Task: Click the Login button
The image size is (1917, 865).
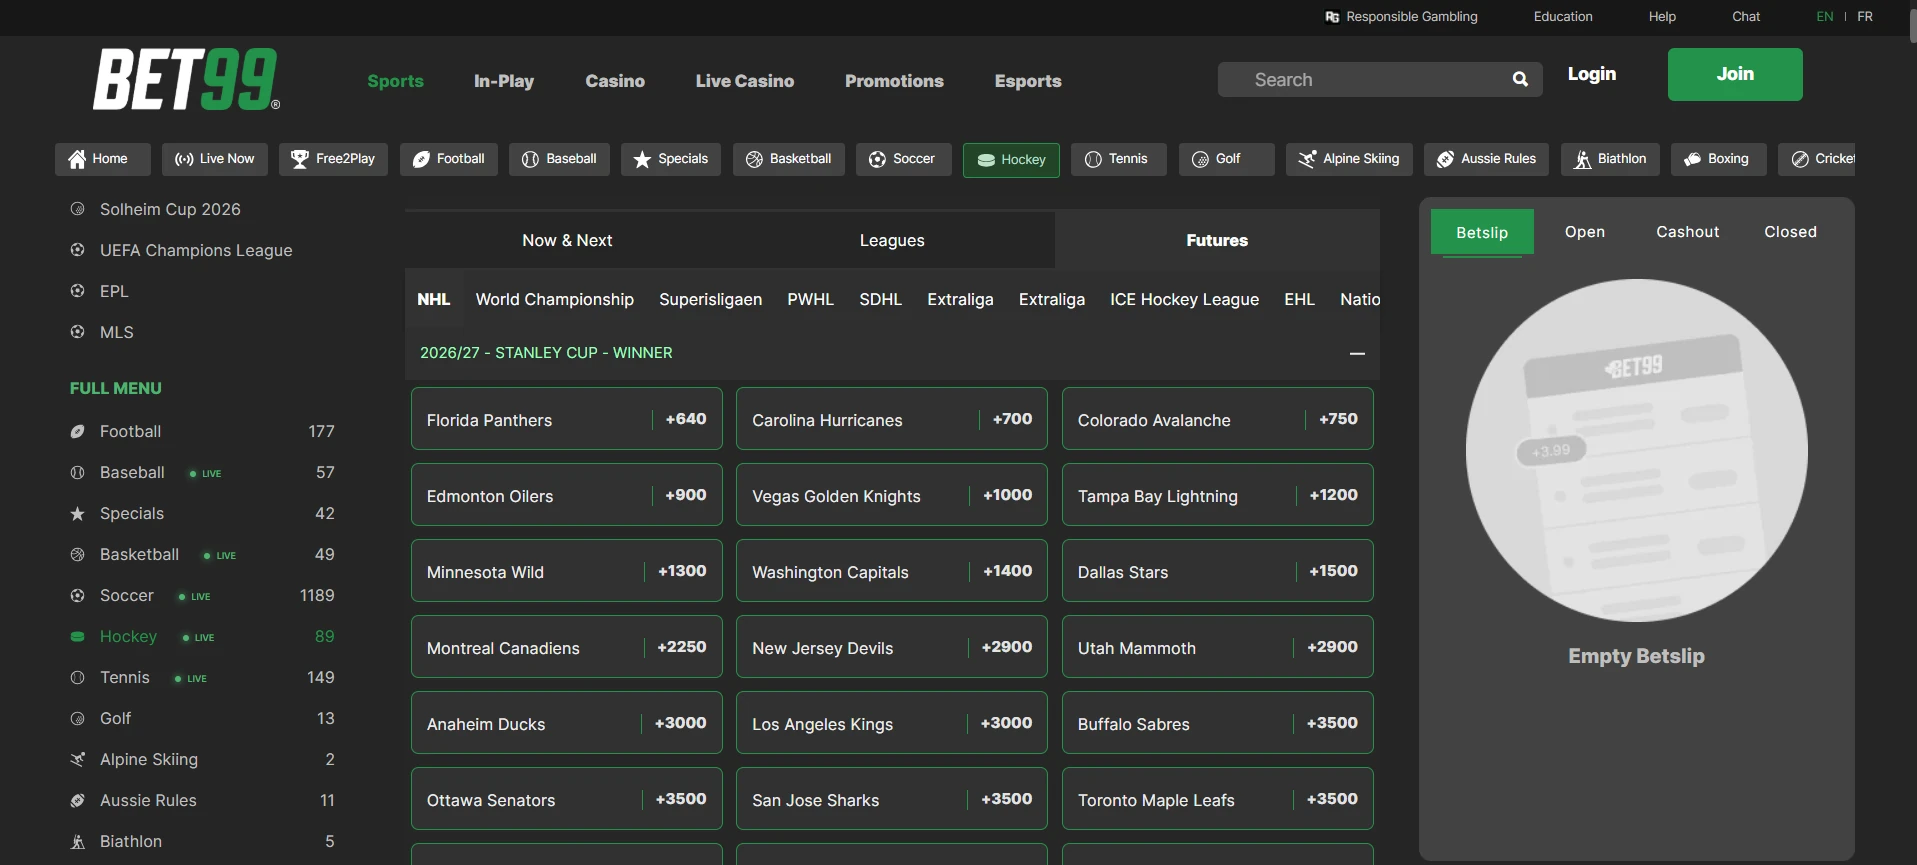Action: [x=1592, y=74]
